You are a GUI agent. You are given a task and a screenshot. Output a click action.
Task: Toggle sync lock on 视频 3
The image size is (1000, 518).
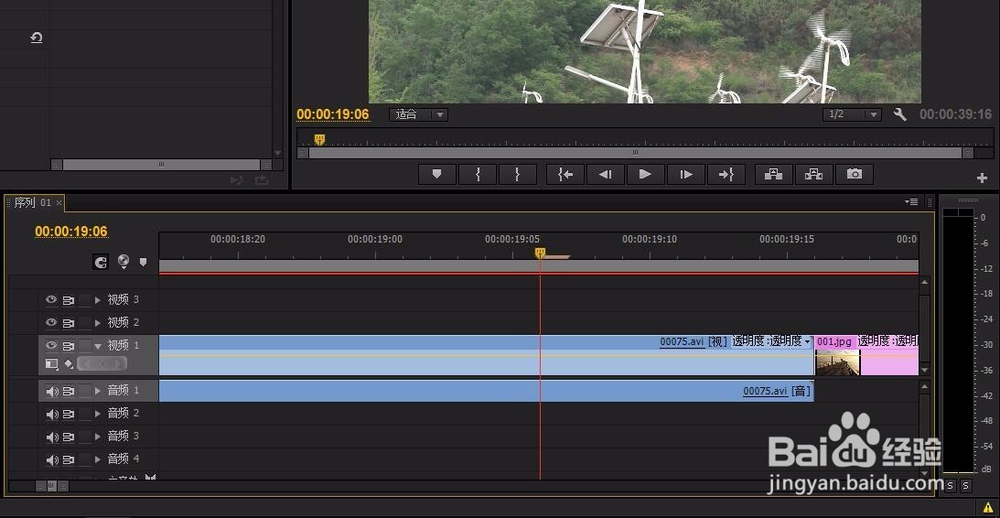(x=68, y=300)
